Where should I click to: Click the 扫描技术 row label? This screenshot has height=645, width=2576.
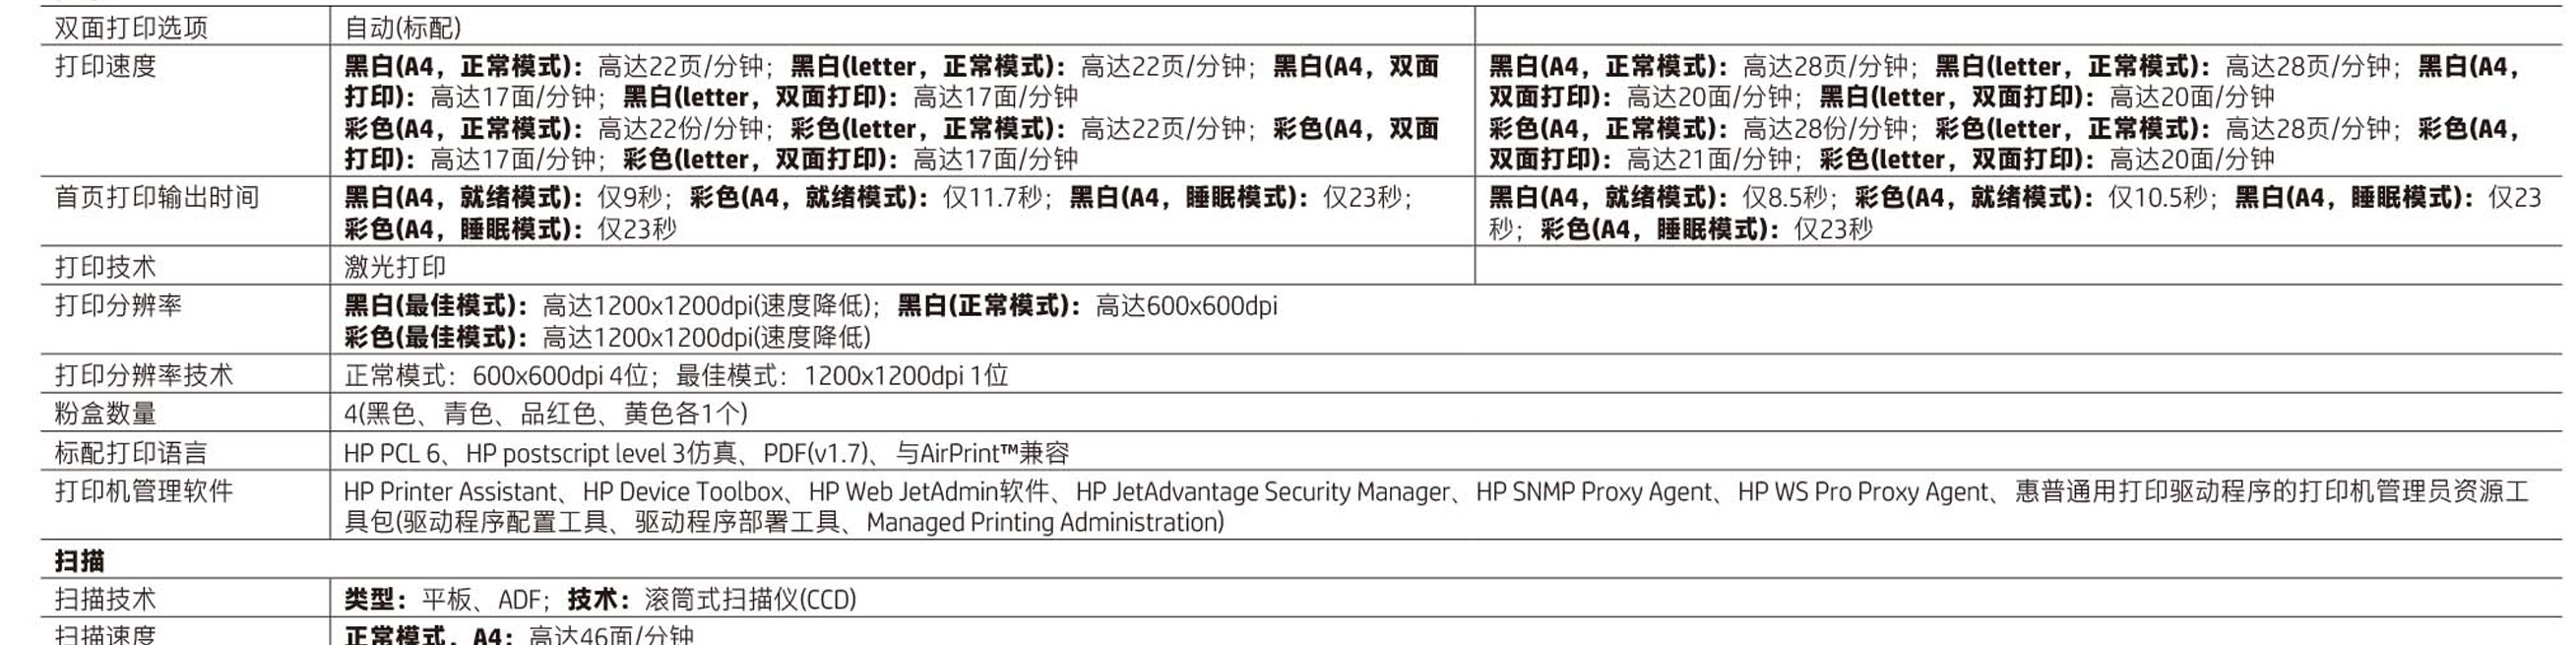105,600
